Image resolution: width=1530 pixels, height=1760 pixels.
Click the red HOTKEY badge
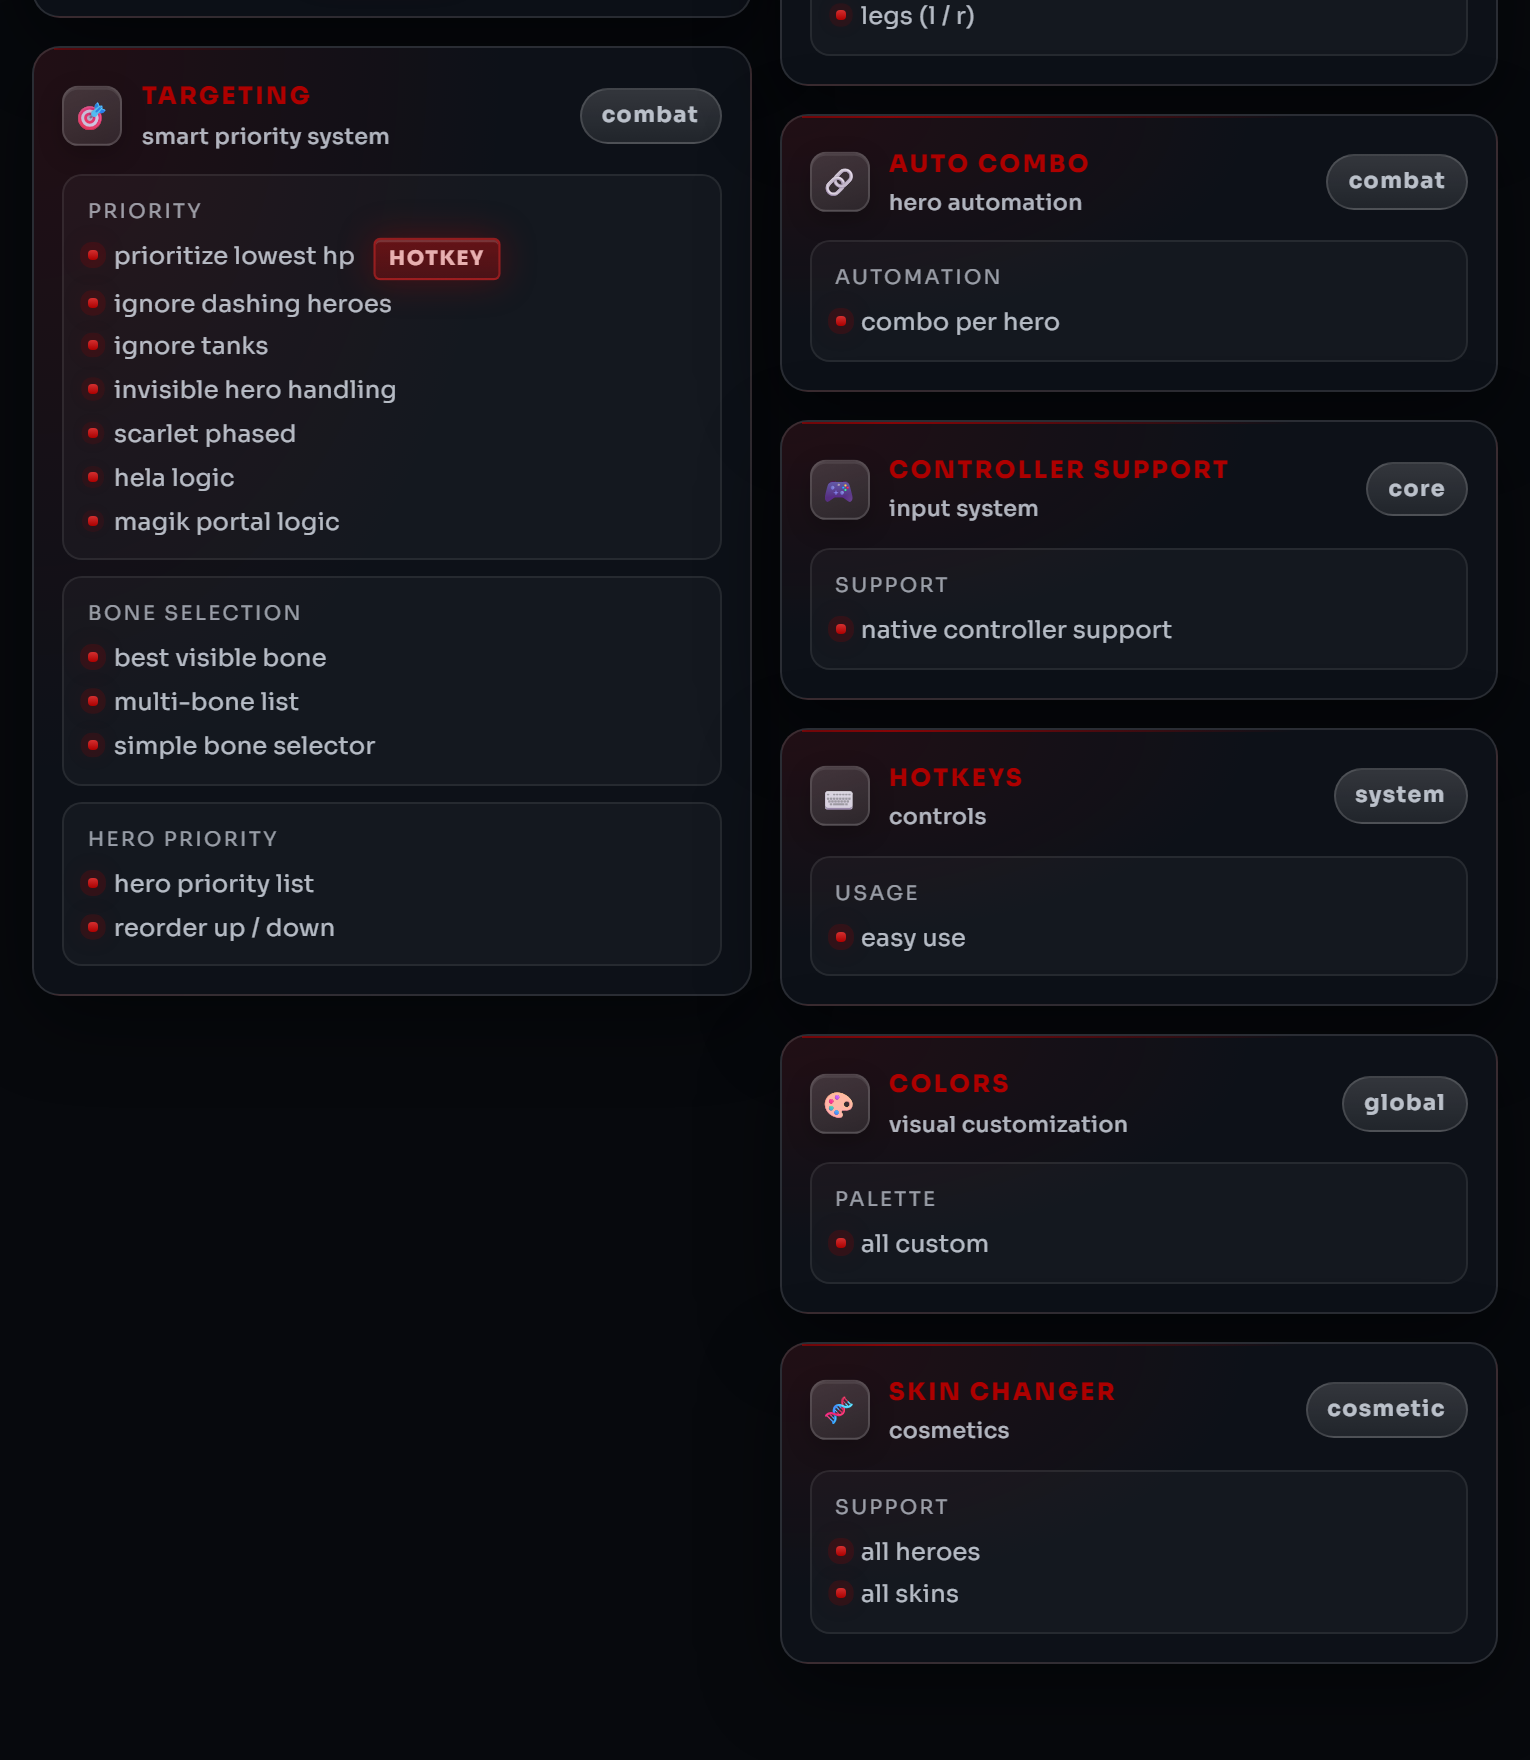[x=436, y=258]
